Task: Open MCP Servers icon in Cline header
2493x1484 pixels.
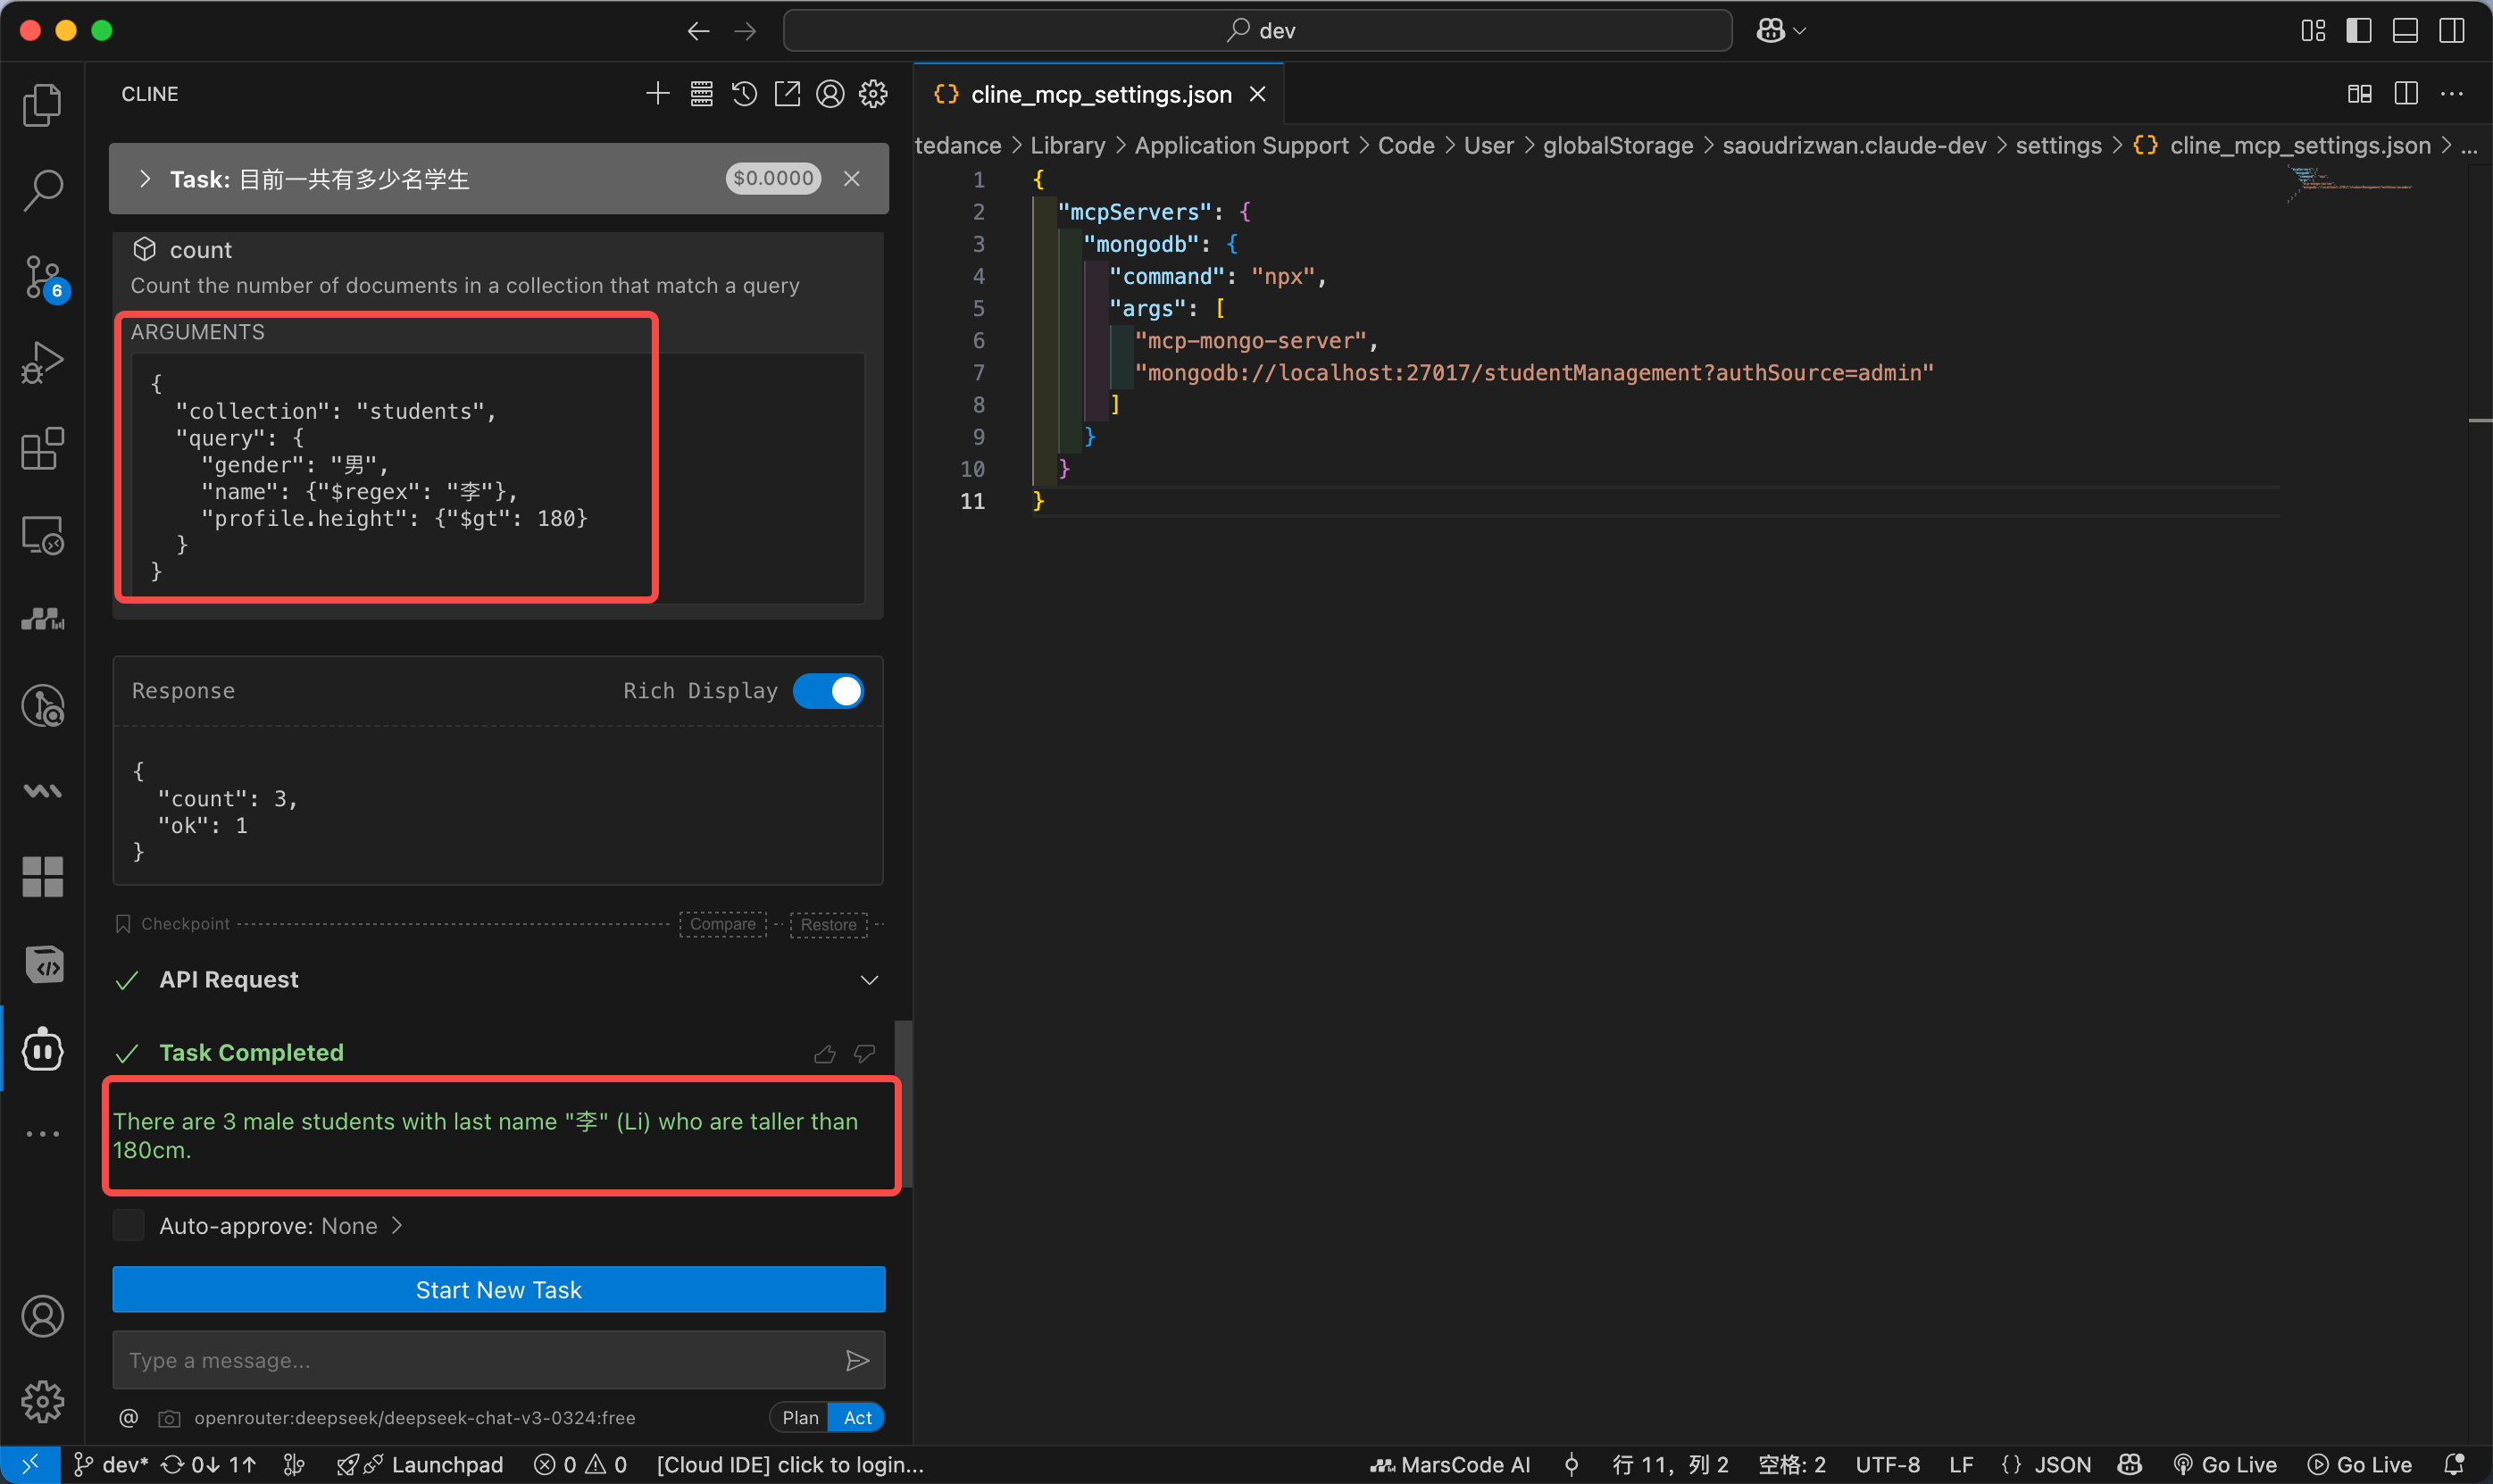Action: [701, 94]
